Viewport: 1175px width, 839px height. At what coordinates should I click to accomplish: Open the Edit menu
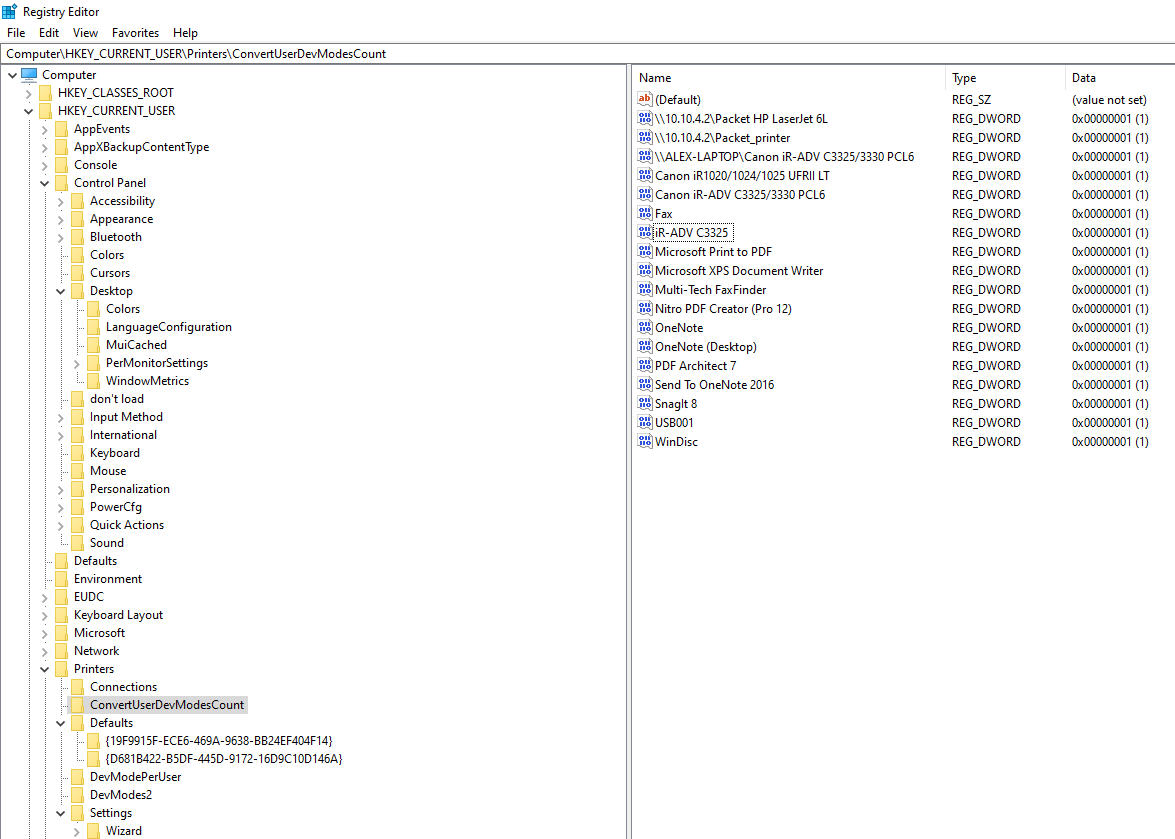(x=49, y=33)
